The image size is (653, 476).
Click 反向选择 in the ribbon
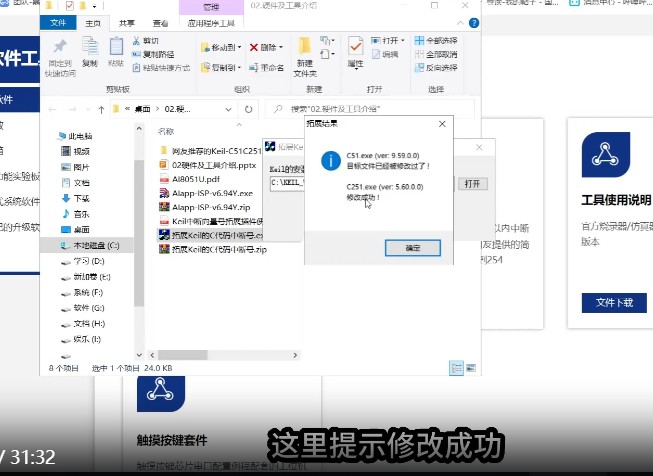[x=436, y=67]
